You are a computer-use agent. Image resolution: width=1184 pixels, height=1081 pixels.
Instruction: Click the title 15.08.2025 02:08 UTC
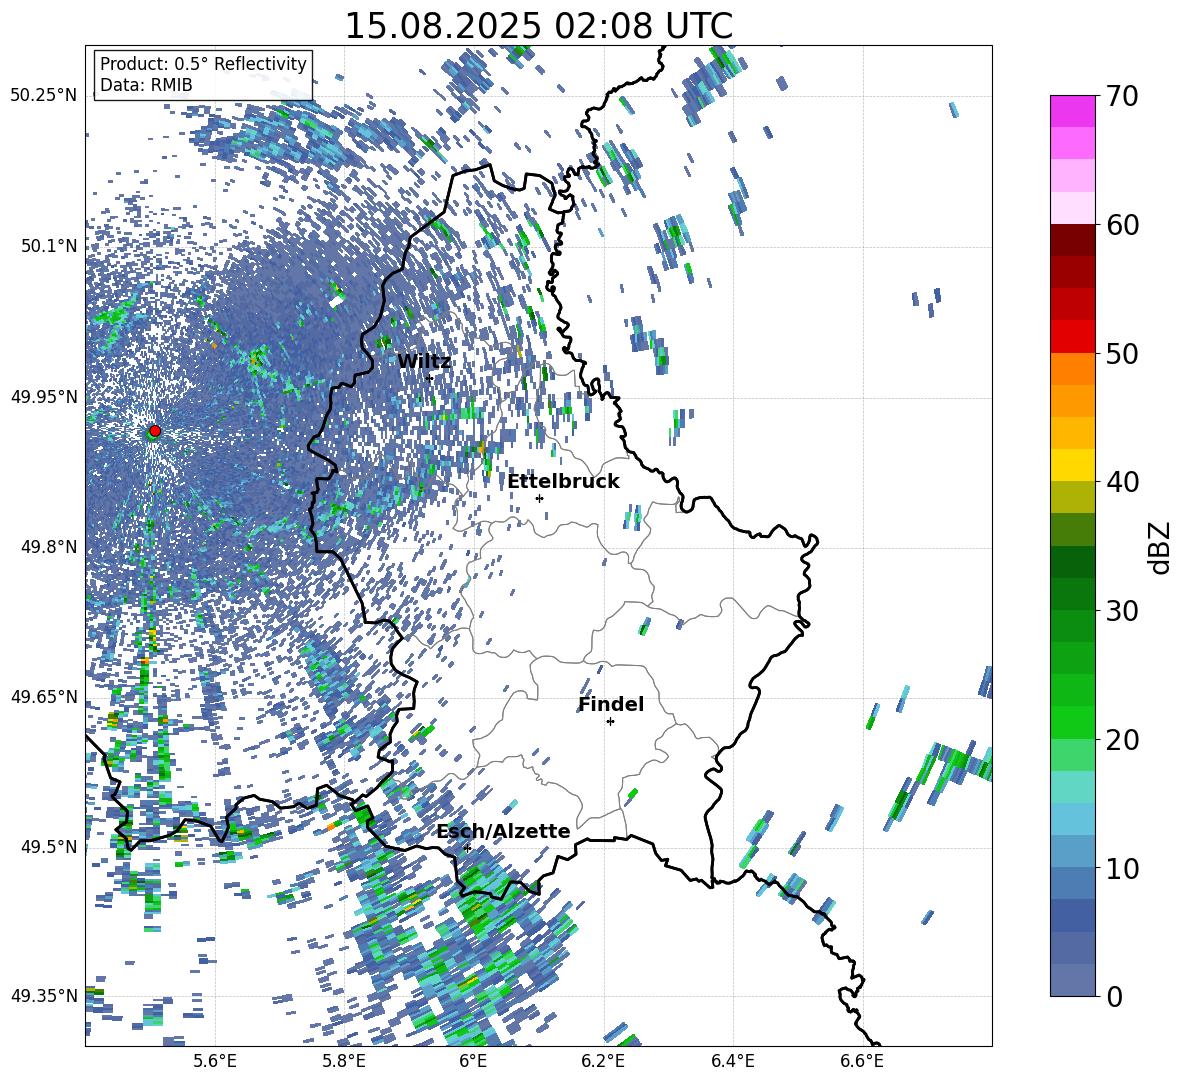point(538,26)
